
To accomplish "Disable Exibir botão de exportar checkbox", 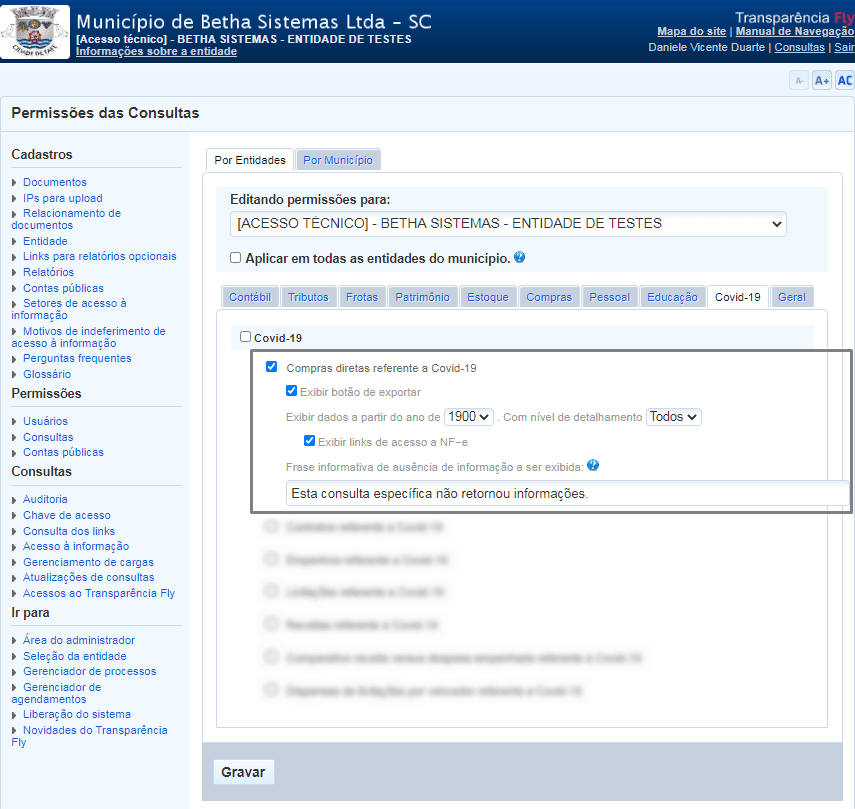I will click(292, 391).
